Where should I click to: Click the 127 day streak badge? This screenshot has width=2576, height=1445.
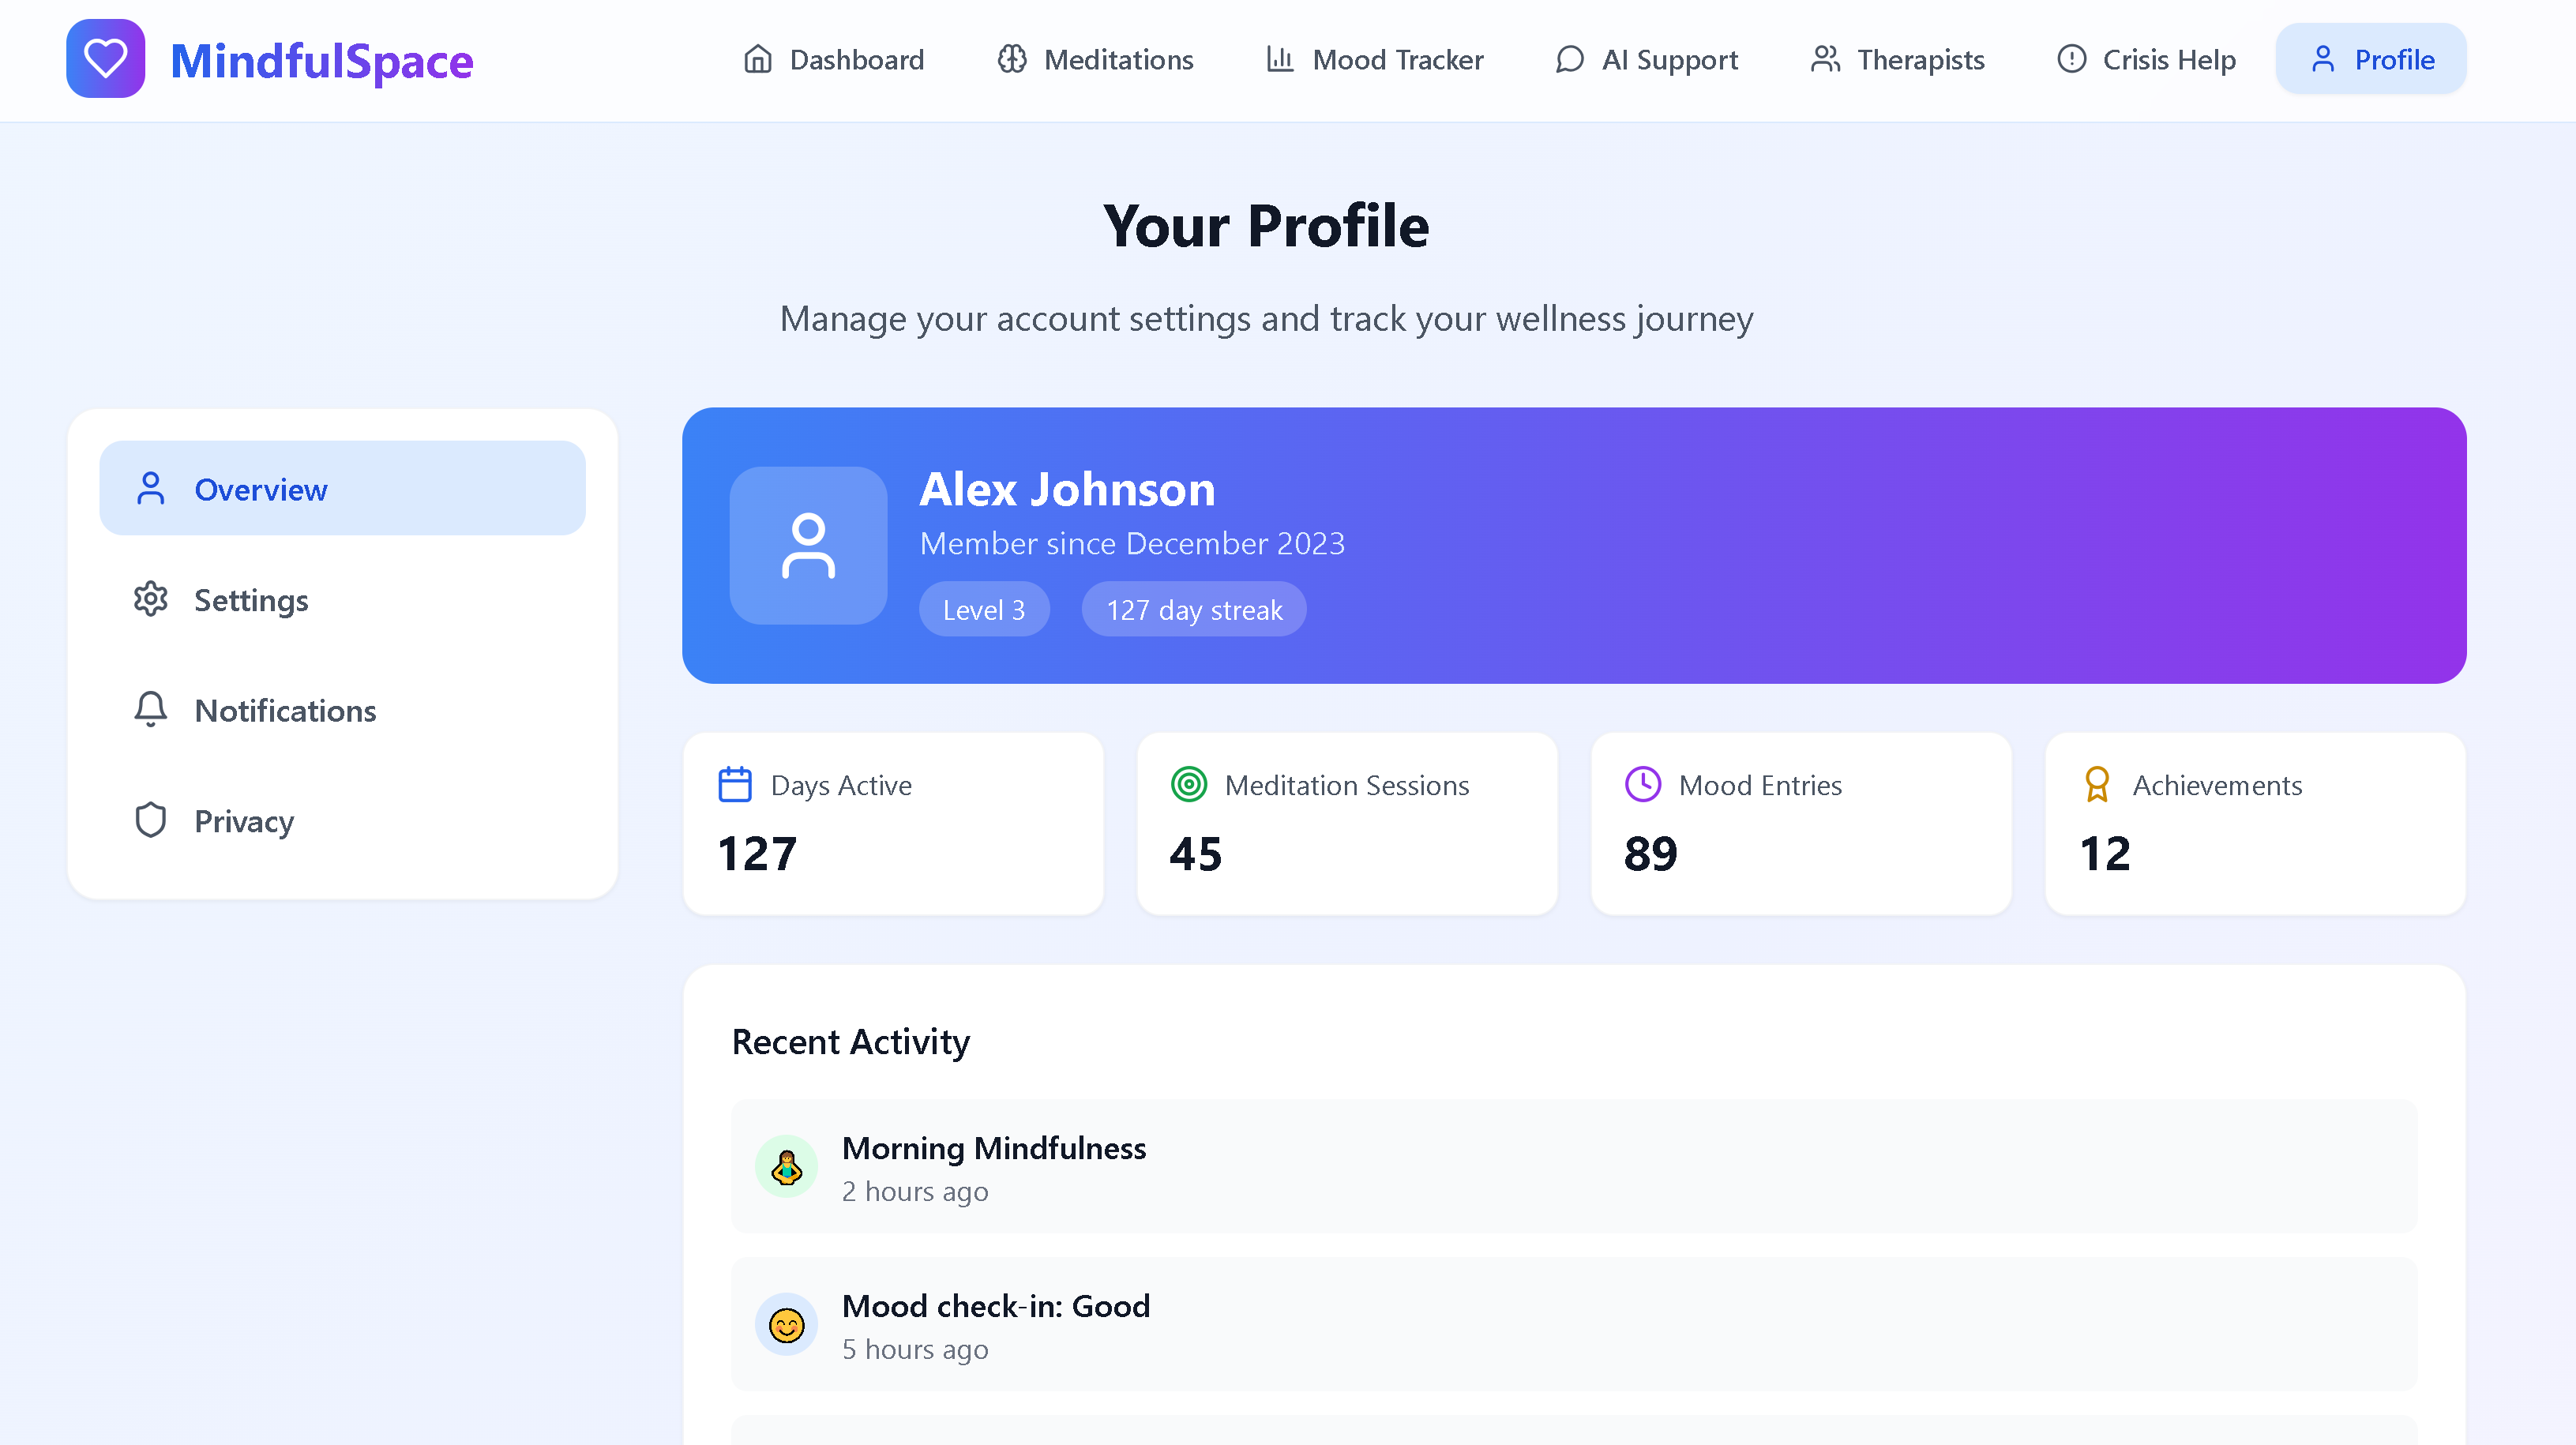point(1193,610)
